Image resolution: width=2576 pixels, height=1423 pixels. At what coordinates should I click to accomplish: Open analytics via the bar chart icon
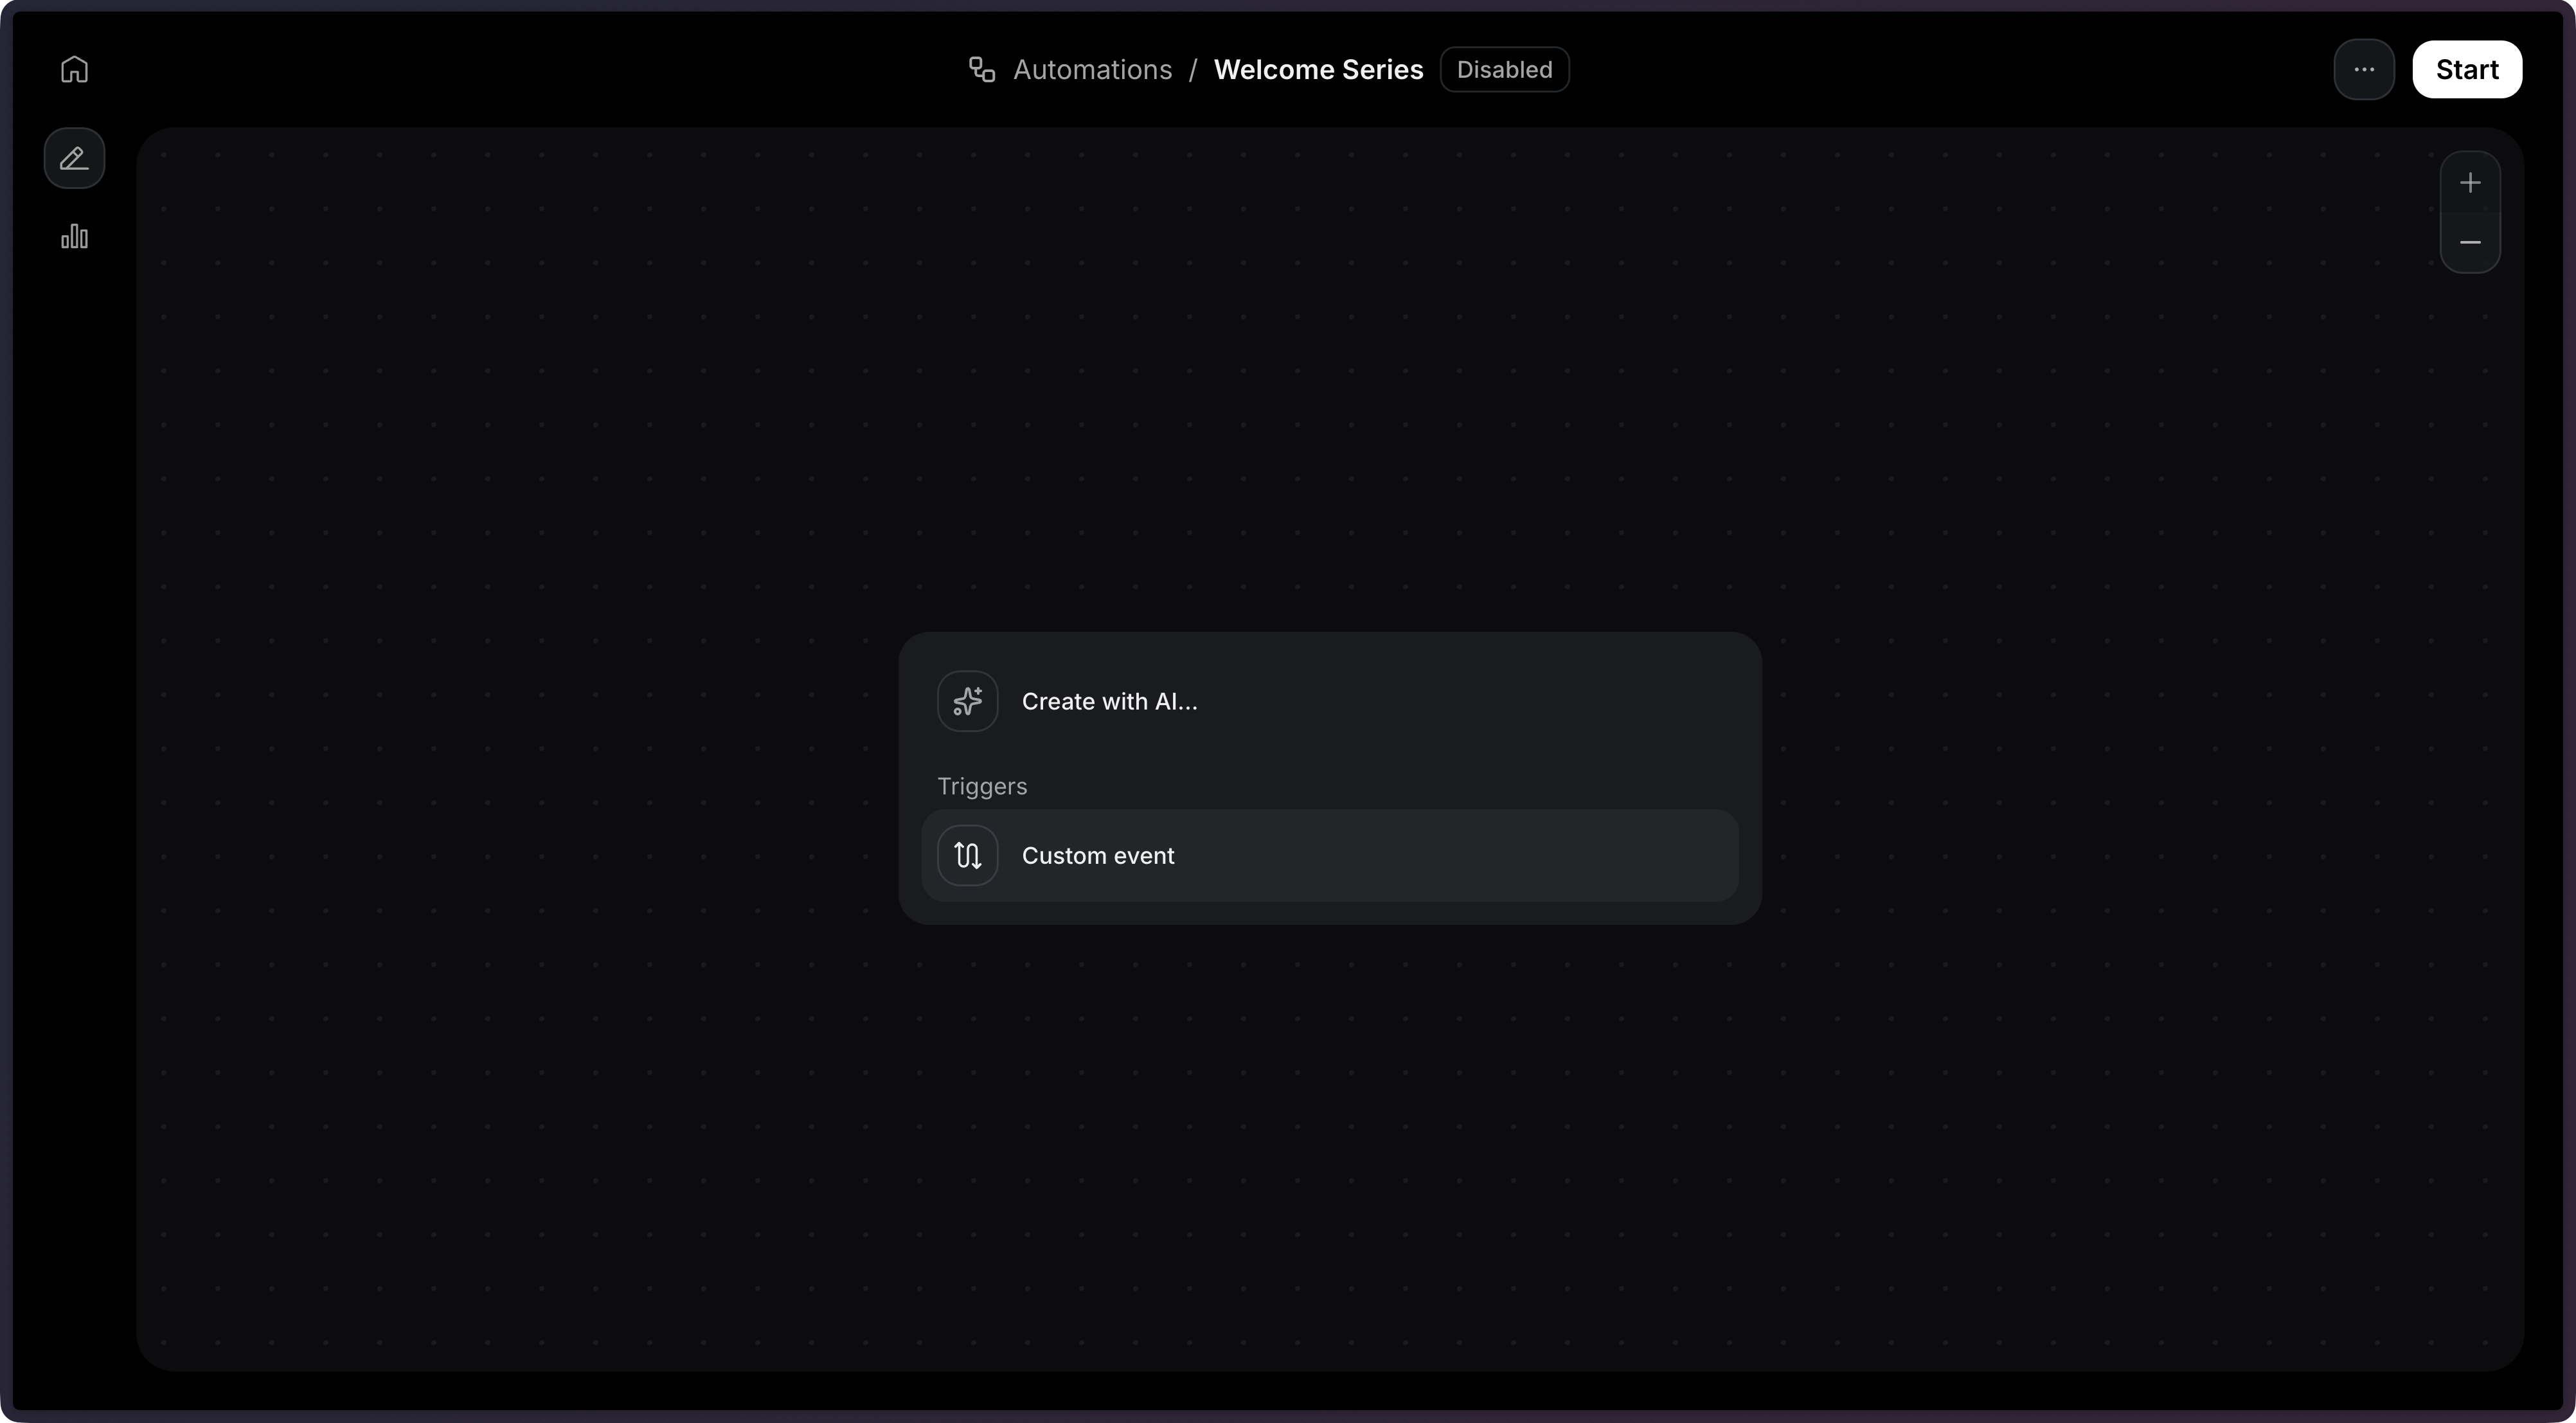[x=74, y=237]
